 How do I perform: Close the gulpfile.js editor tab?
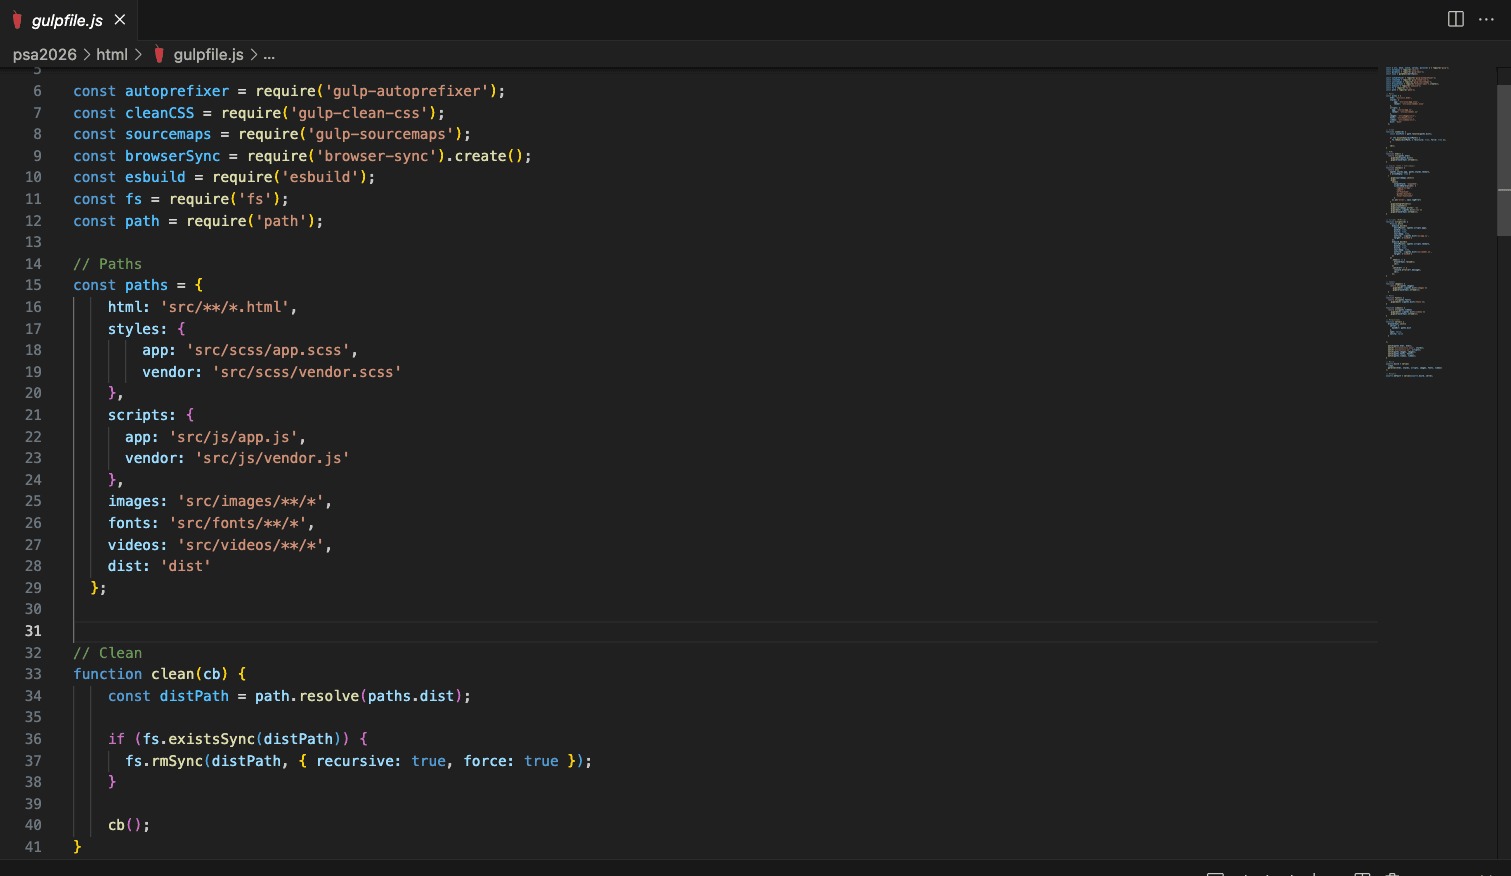pos(120,20)
